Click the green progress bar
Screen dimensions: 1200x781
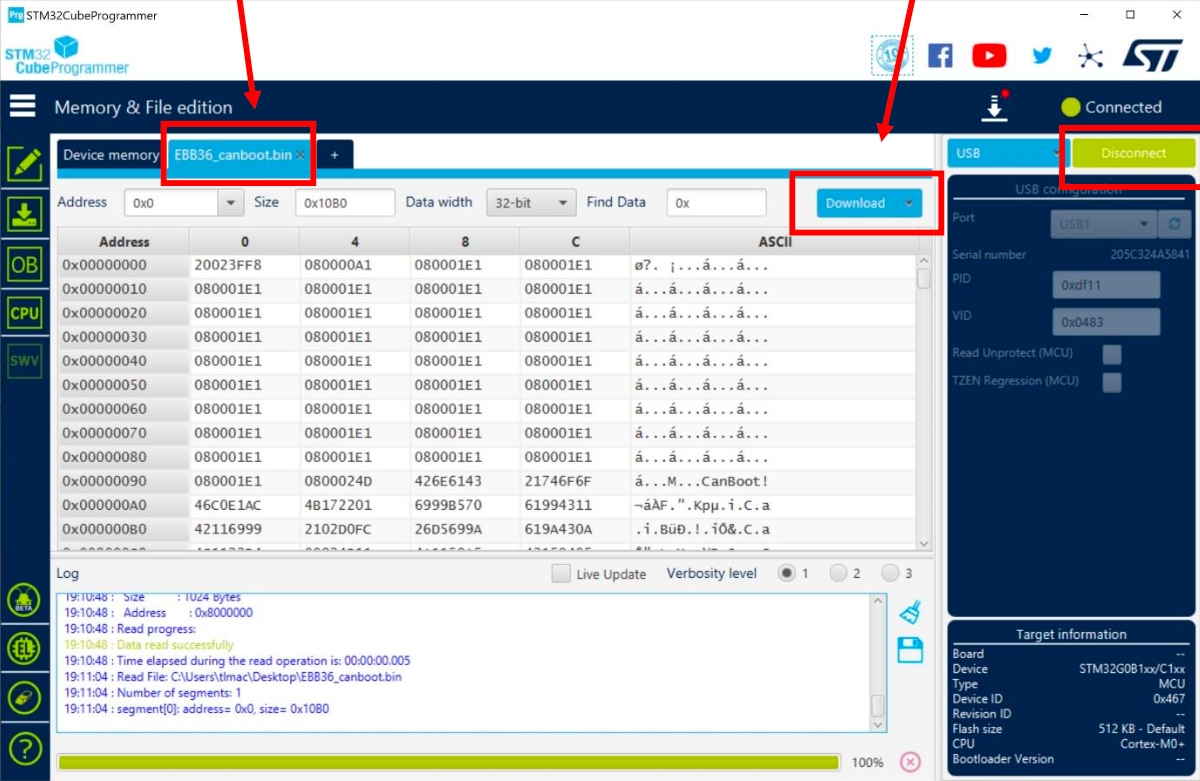click(x=448, y=762)
